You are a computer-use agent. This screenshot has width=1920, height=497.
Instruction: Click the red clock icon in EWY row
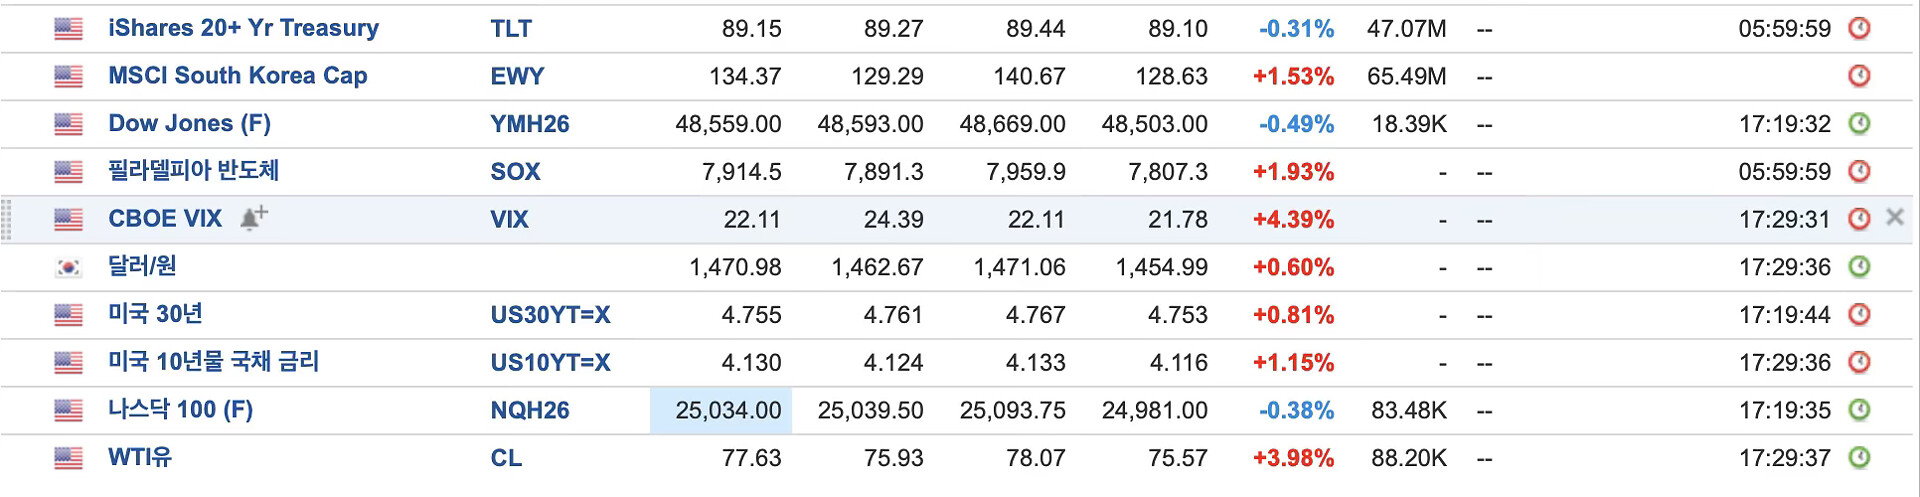tap(1859, 76)
